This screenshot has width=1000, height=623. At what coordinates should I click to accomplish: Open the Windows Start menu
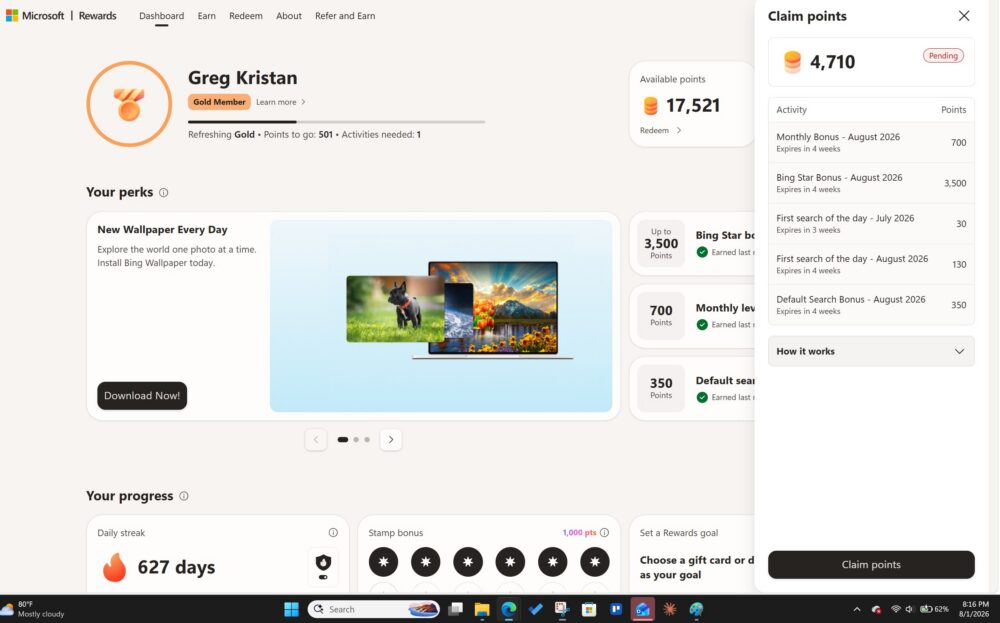(291, 609)
